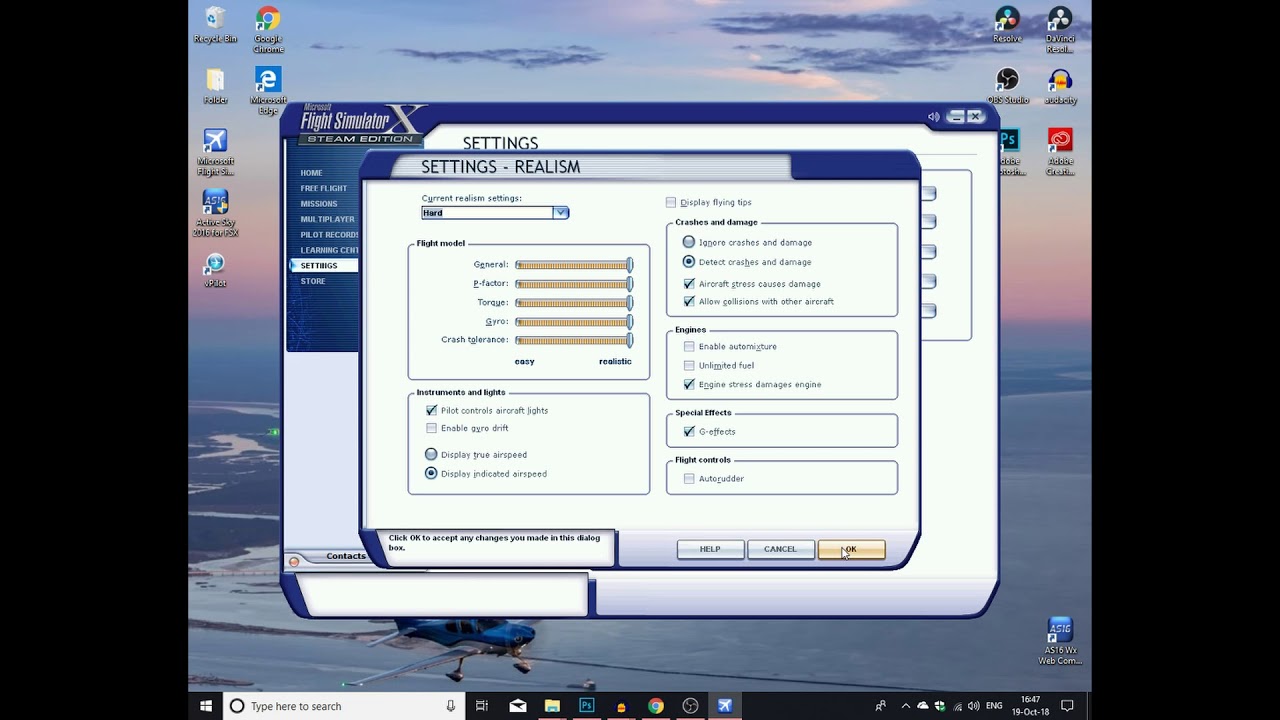
Task: Select the vPilot desktop shortcut
Action: click(215, 269)
